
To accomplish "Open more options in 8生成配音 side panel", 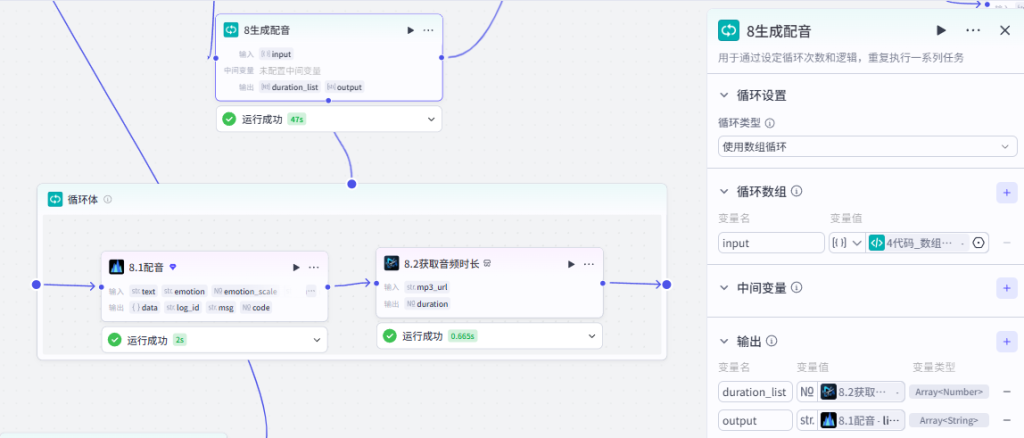I will point(973,30).
